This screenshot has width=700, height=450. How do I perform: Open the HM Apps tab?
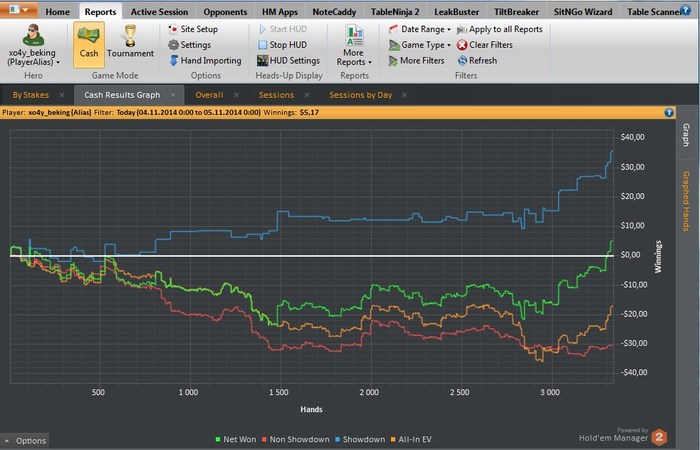[280, 12]
